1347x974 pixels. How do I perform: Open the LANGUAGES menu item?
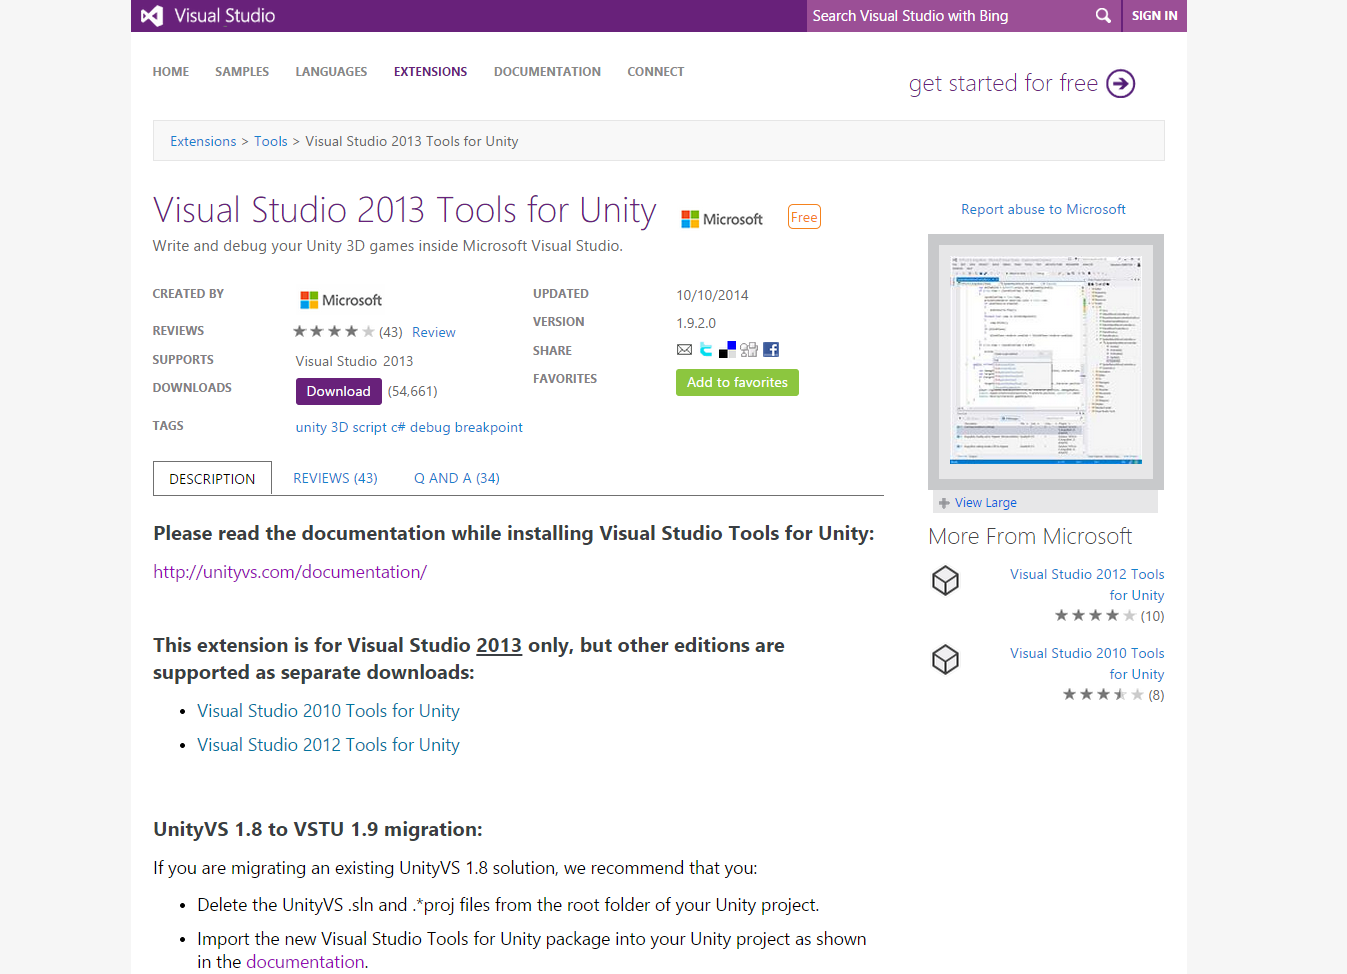tap(331, 72)
